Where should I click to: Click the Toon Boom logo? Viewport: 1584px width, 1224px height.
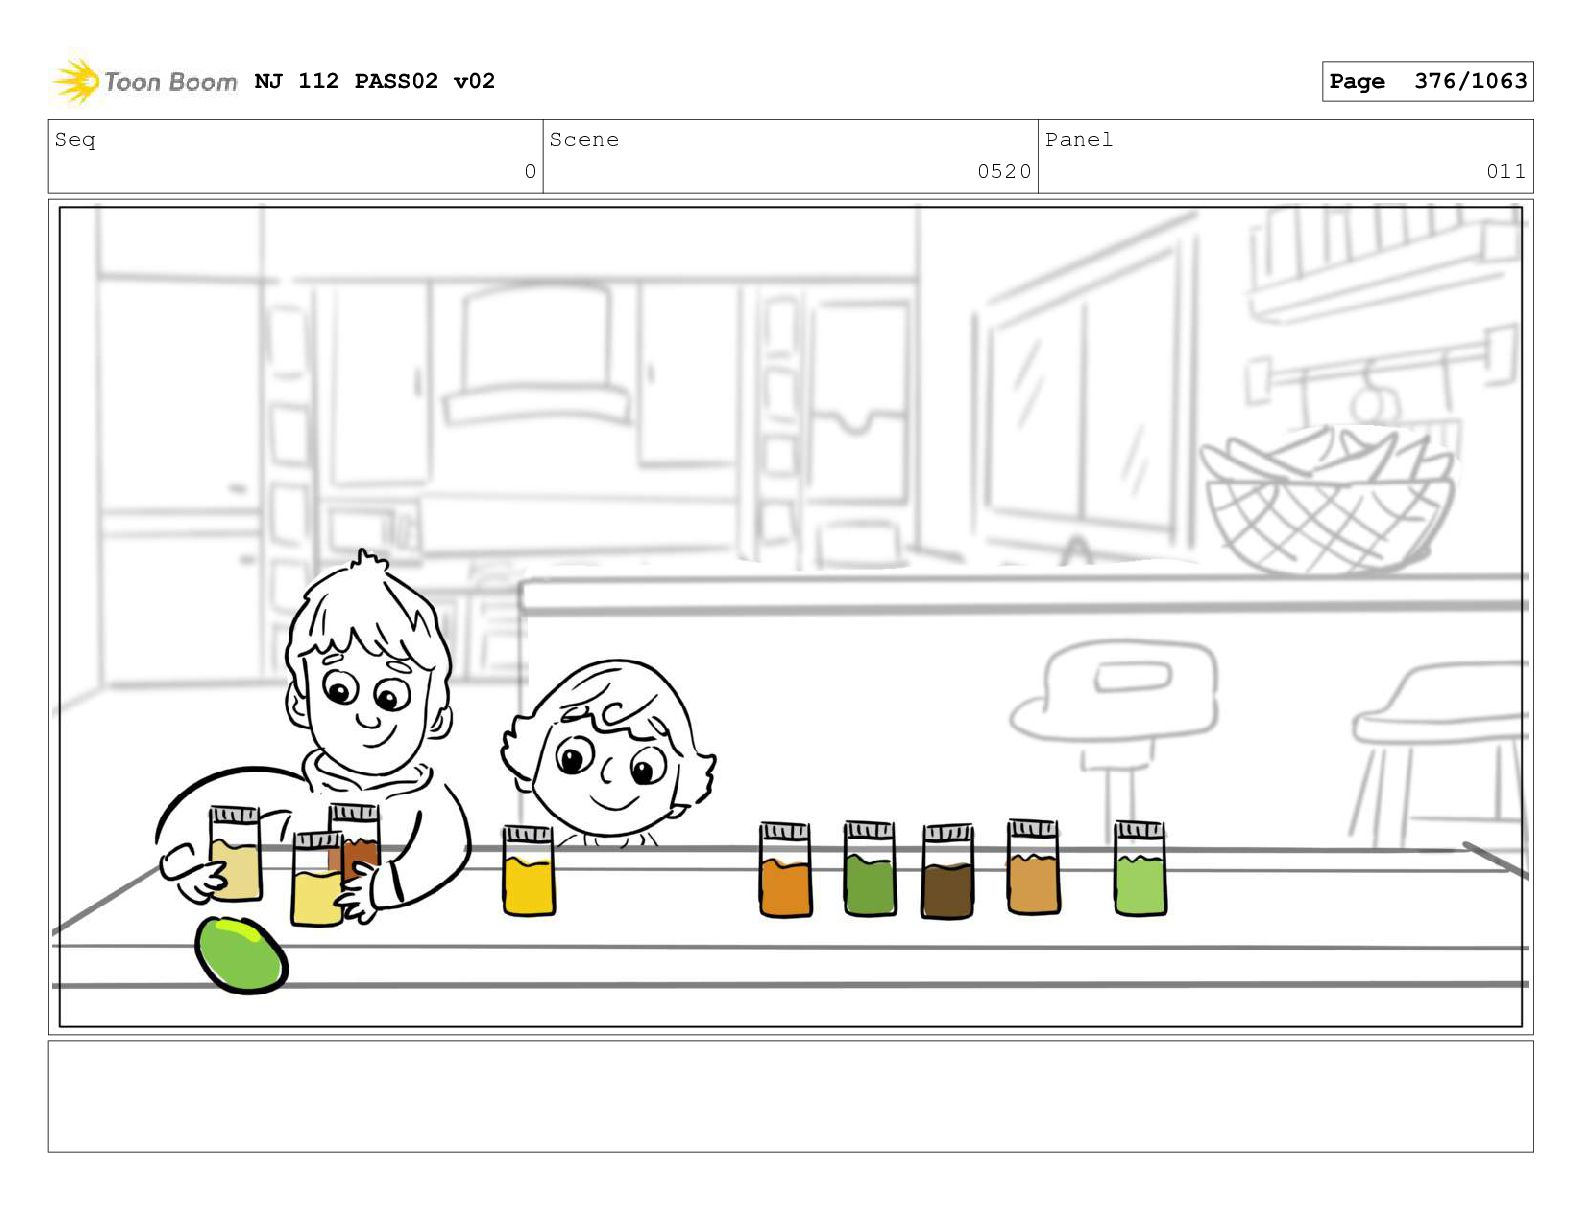144,81
